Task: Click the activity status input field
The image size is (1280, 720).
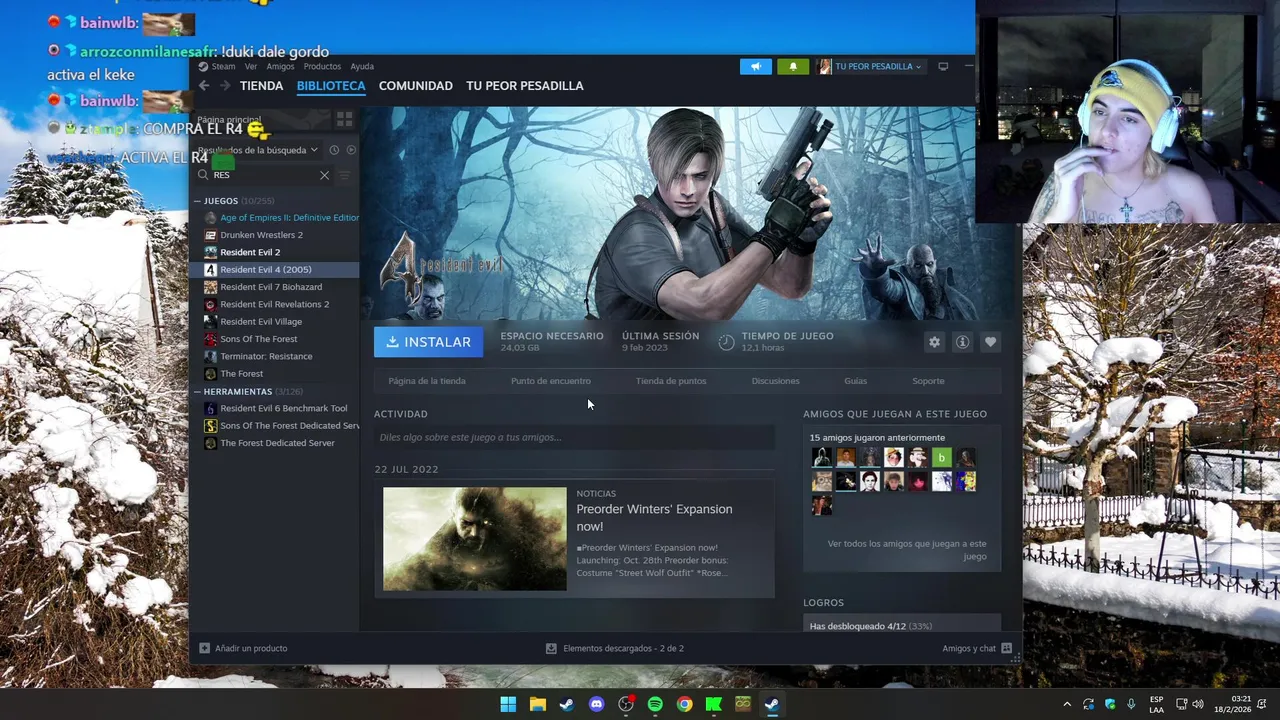Action: (574, 437)
